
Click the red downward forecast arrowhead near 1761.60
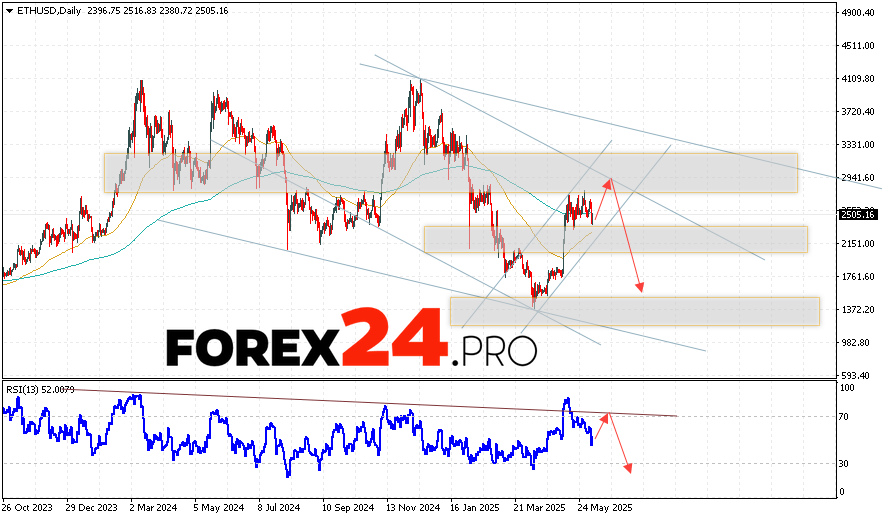640,287
